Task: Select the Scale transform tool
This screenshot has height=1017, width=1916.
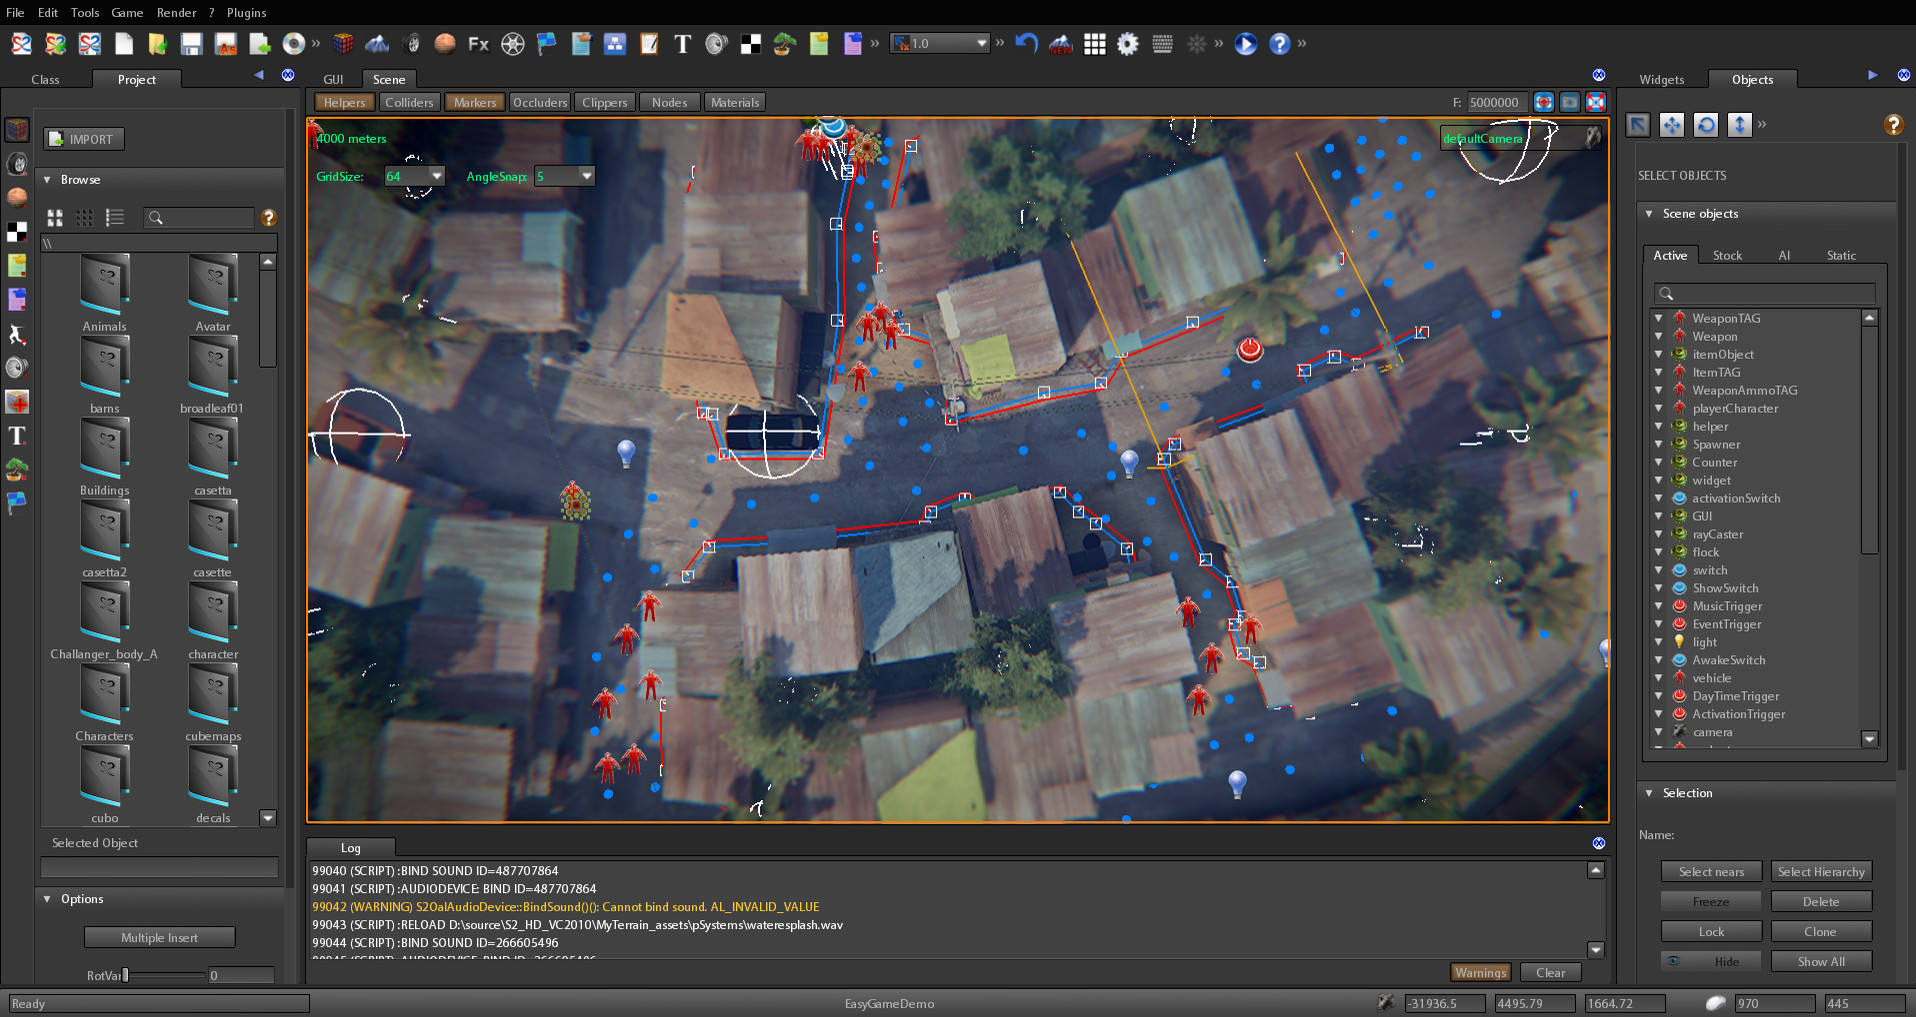Action: (1739, 124)
